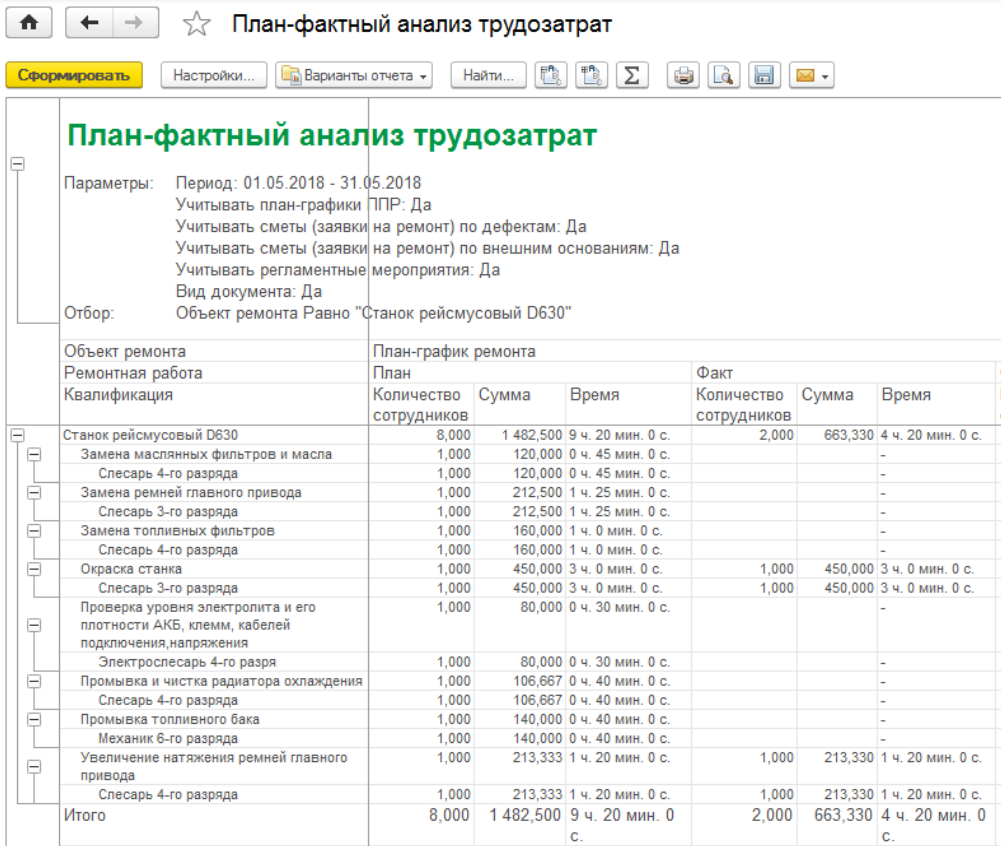Select plan sum 120,000 in Замена маслянных row
Viewport: 1001px width, 846px height.
(538, 455)
